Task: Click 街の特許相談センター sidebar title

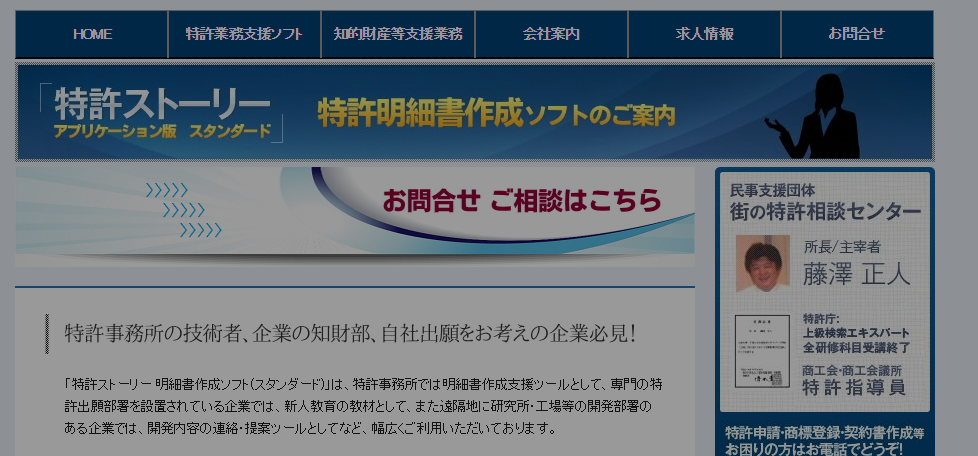Action: coord(825,212)
